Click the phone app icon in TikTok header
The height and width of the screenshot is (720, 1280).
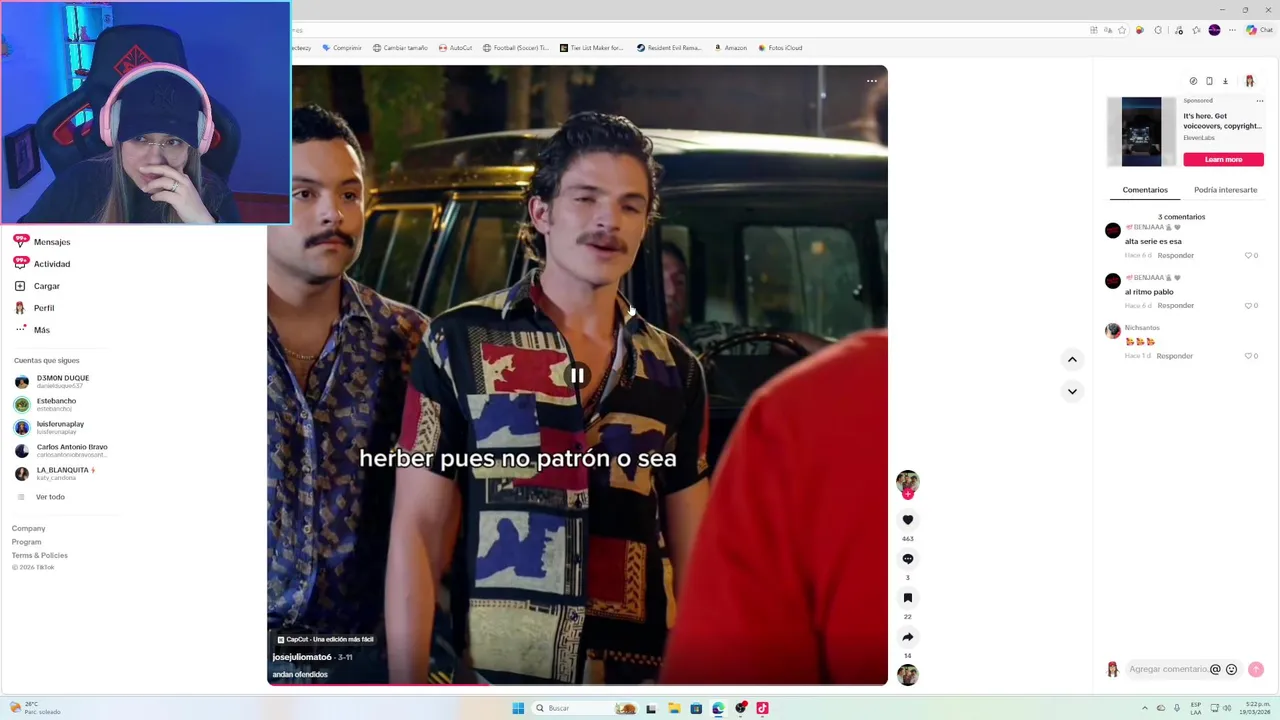[1209, 81]
